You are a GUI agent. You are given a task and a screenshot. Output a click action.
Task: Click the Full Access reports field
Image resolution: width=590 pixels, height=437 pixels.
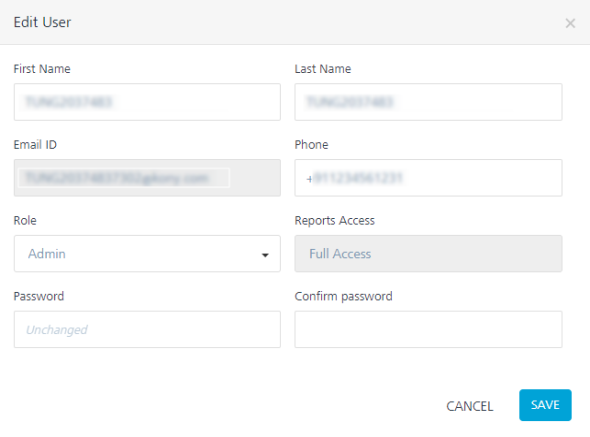[428, 253]
